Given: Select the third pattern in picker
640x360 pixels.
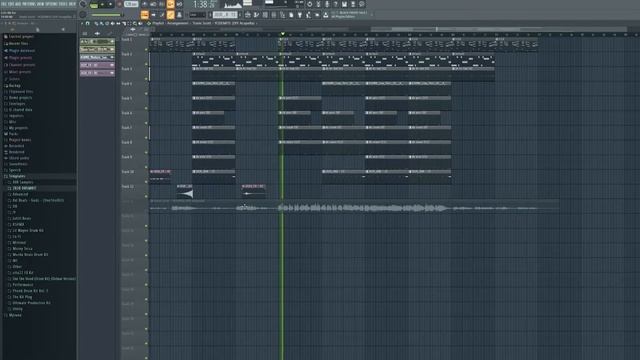Looking at the screenshot, I should click(x=97, y=57).
